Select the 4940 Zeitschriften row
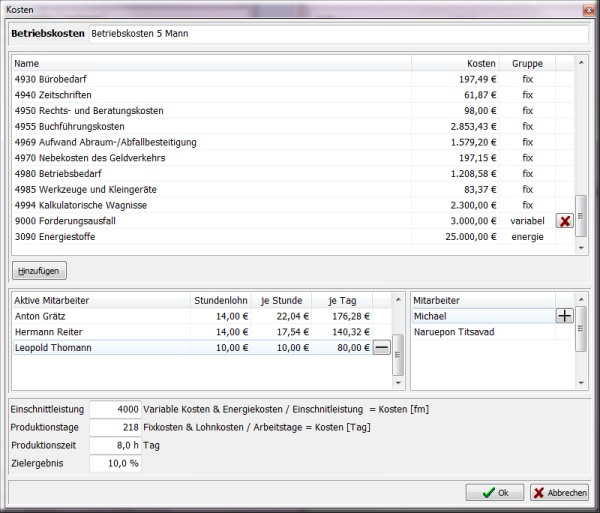Image resolution: width=600 pixels, height=513 pixels. pos(293,95)
